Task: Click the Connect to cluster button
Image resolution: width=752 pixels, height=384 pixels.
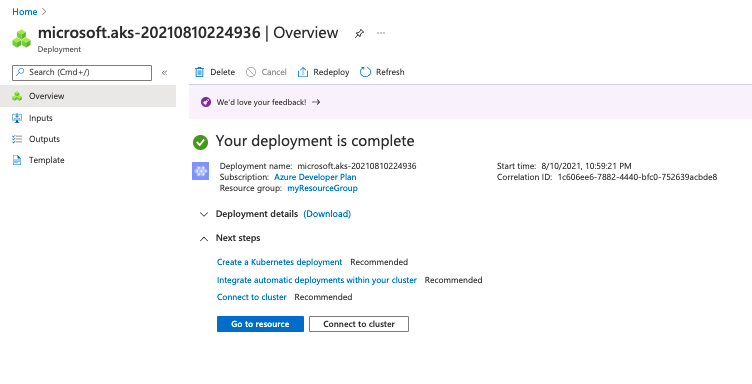Action: (x=359, y=324)
